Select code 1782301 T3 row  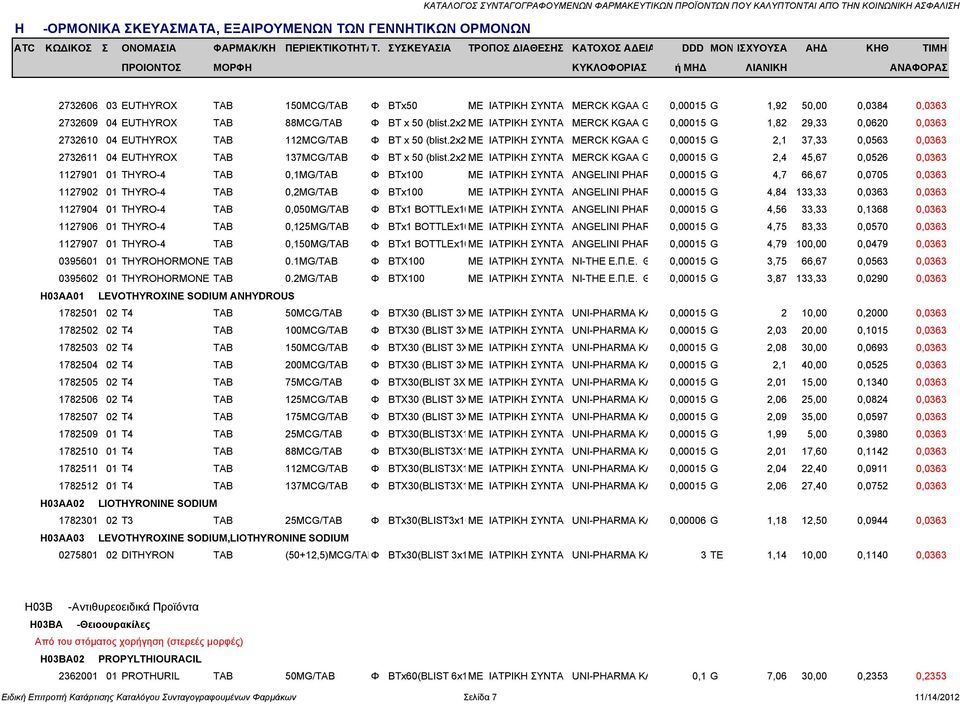[78, 521]
